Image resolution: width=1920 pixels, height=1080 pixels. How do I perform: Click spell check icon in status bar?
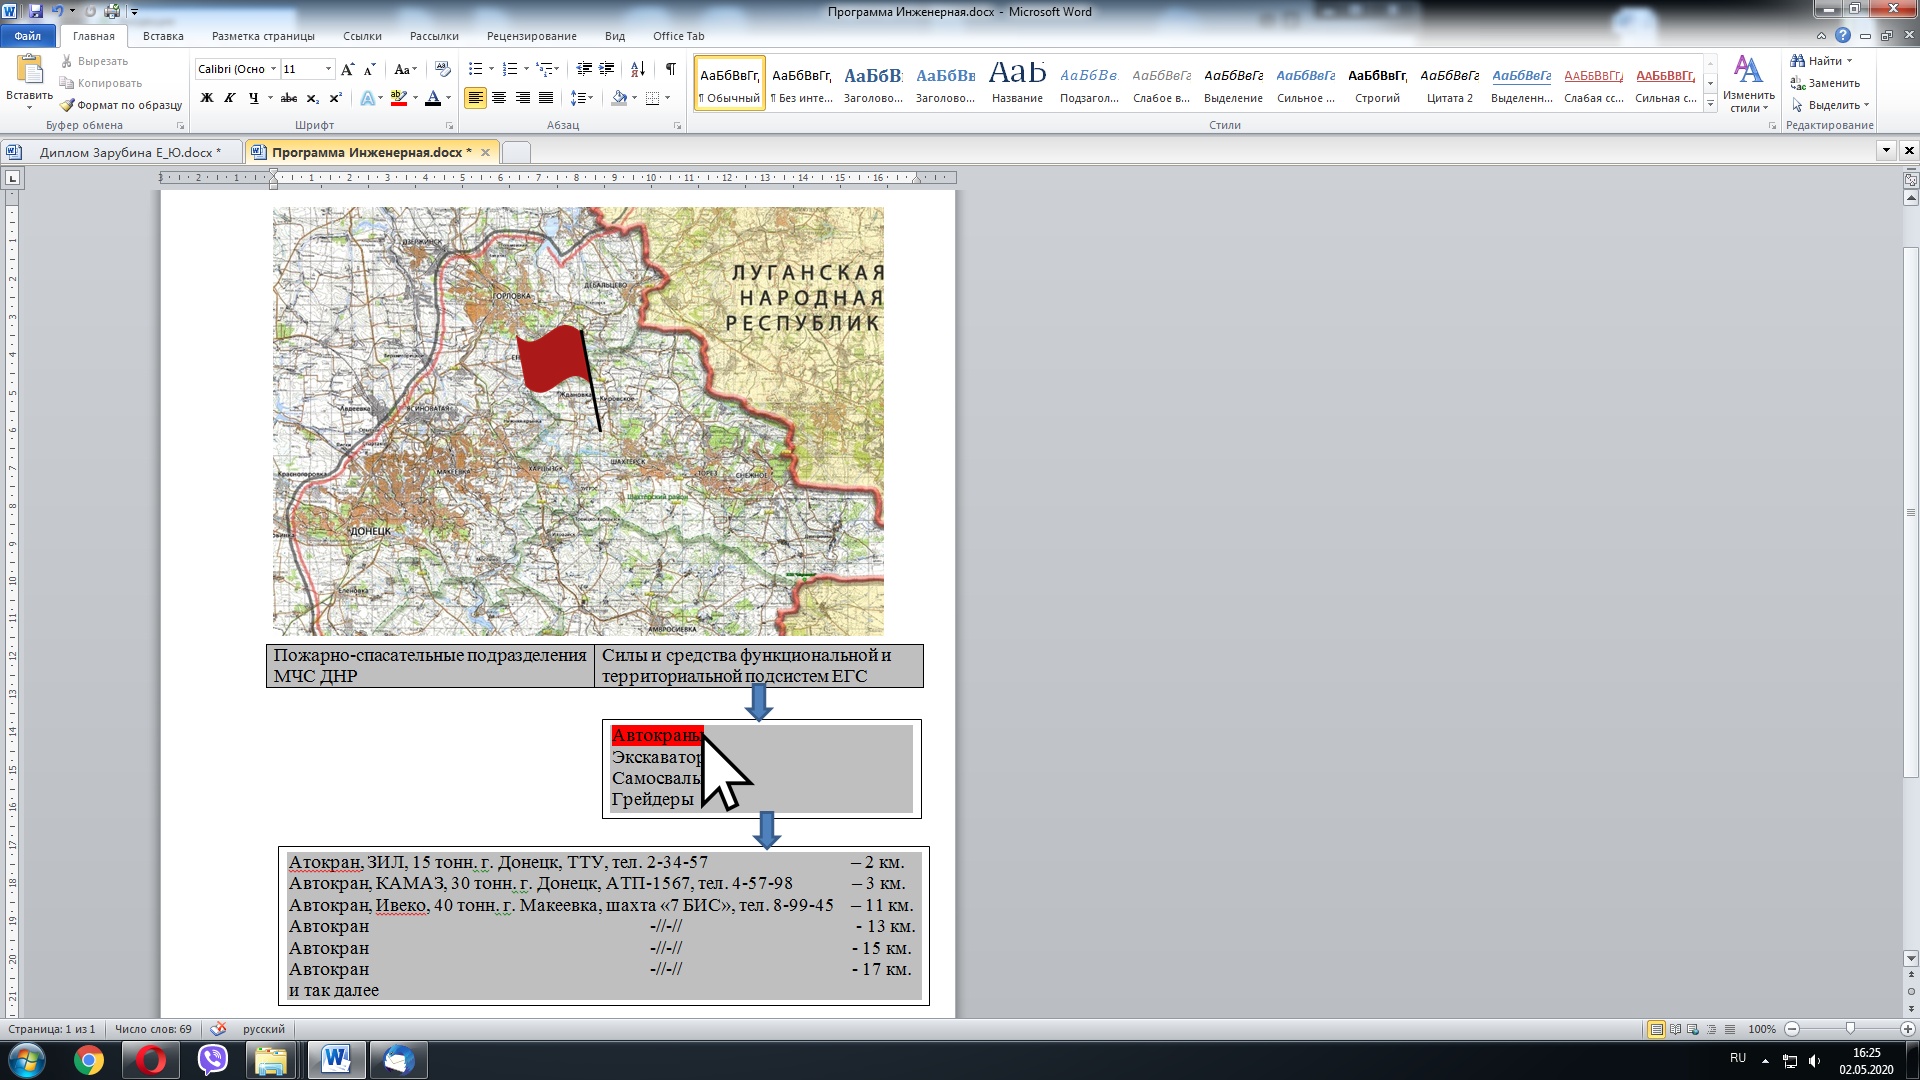[x=218, y=1029]
